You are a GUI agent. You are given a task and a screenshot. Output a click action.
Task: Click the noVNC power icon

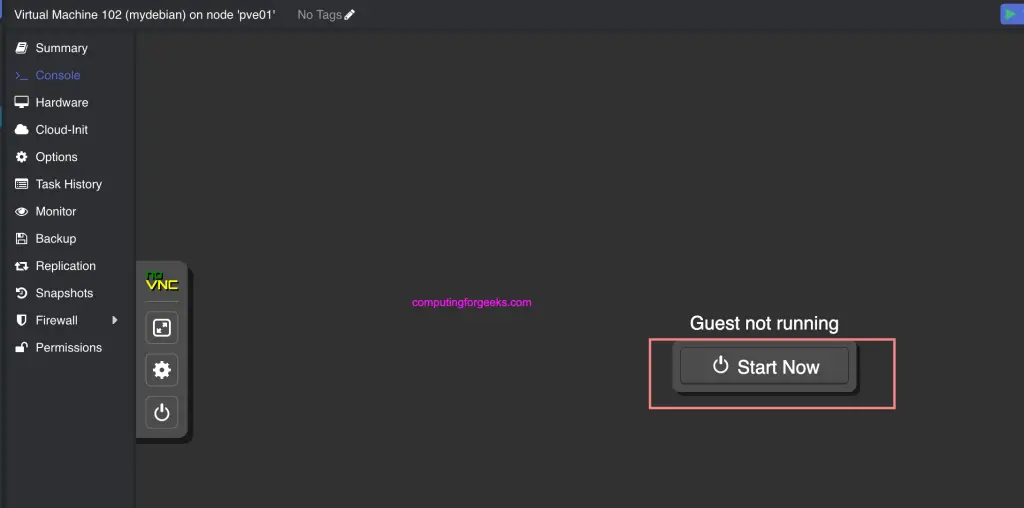click(161, 413)
